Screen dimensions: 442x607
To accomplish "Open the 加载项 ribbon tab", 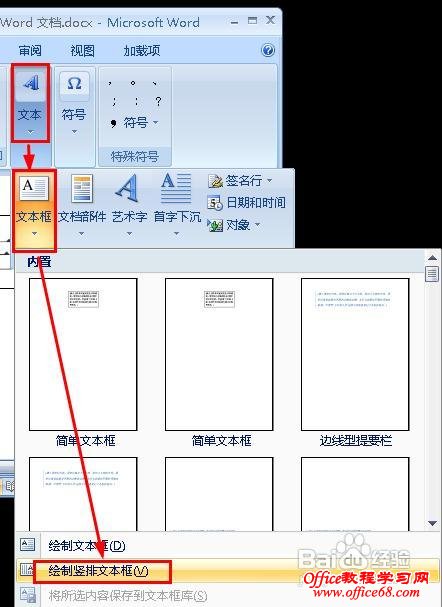I will tap(142, 50).
